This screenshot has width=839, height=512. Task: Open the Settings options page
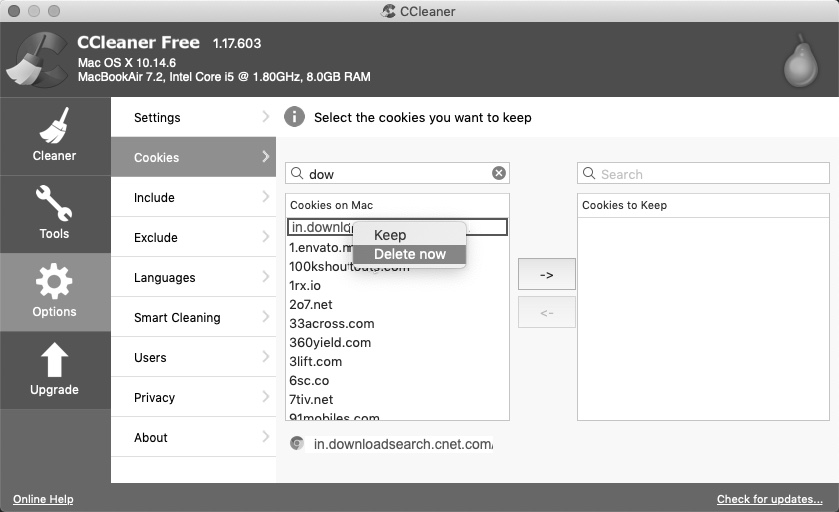click(193, 117)
